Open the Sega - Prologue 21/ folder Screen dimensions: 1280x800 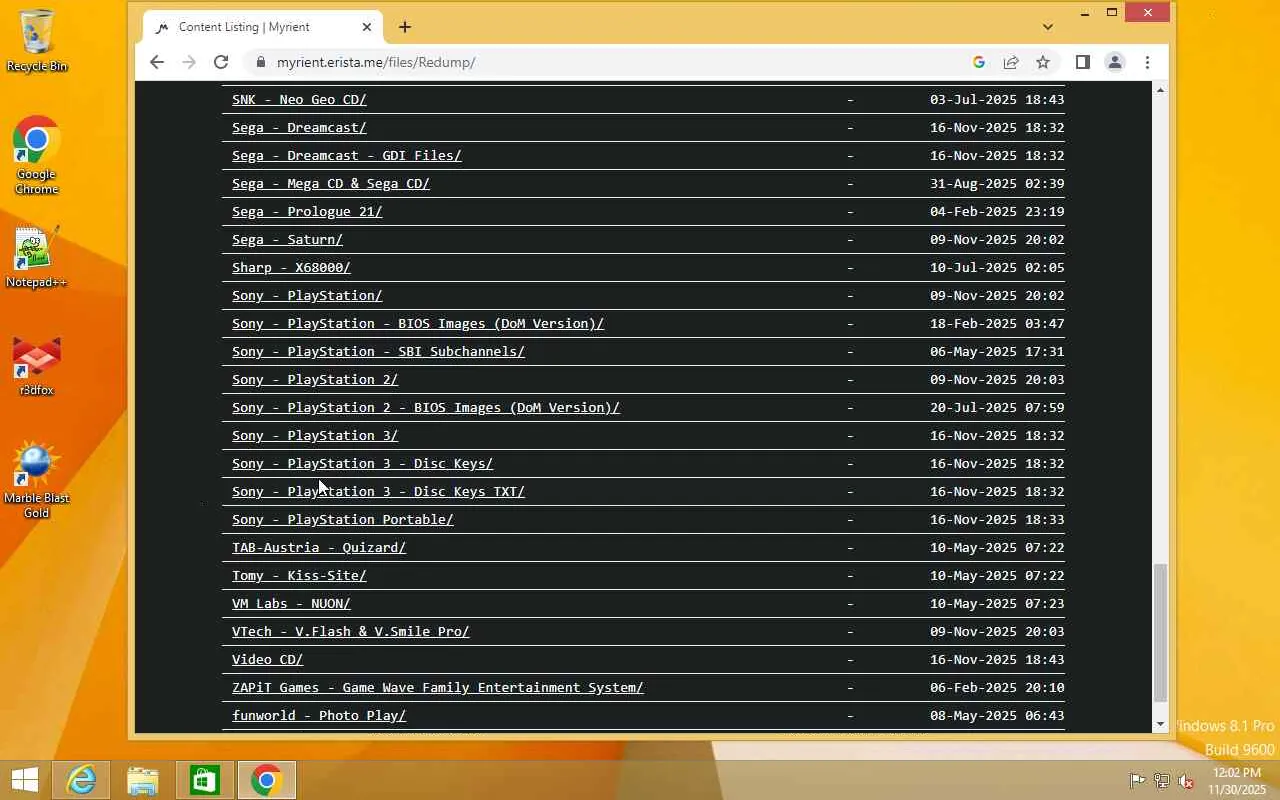tap(307, 212)
